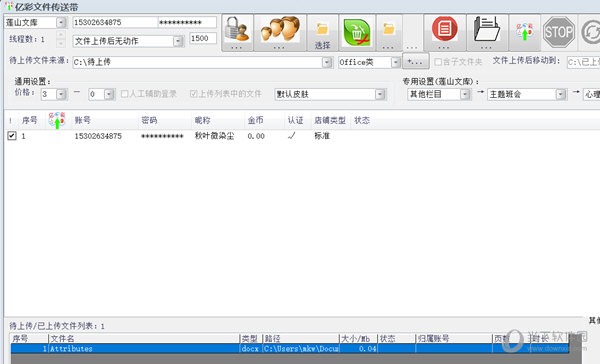The image size is (600, 364).
Task: Click the 文件上传后移动到 path field
Action: [x=583, y=62]
